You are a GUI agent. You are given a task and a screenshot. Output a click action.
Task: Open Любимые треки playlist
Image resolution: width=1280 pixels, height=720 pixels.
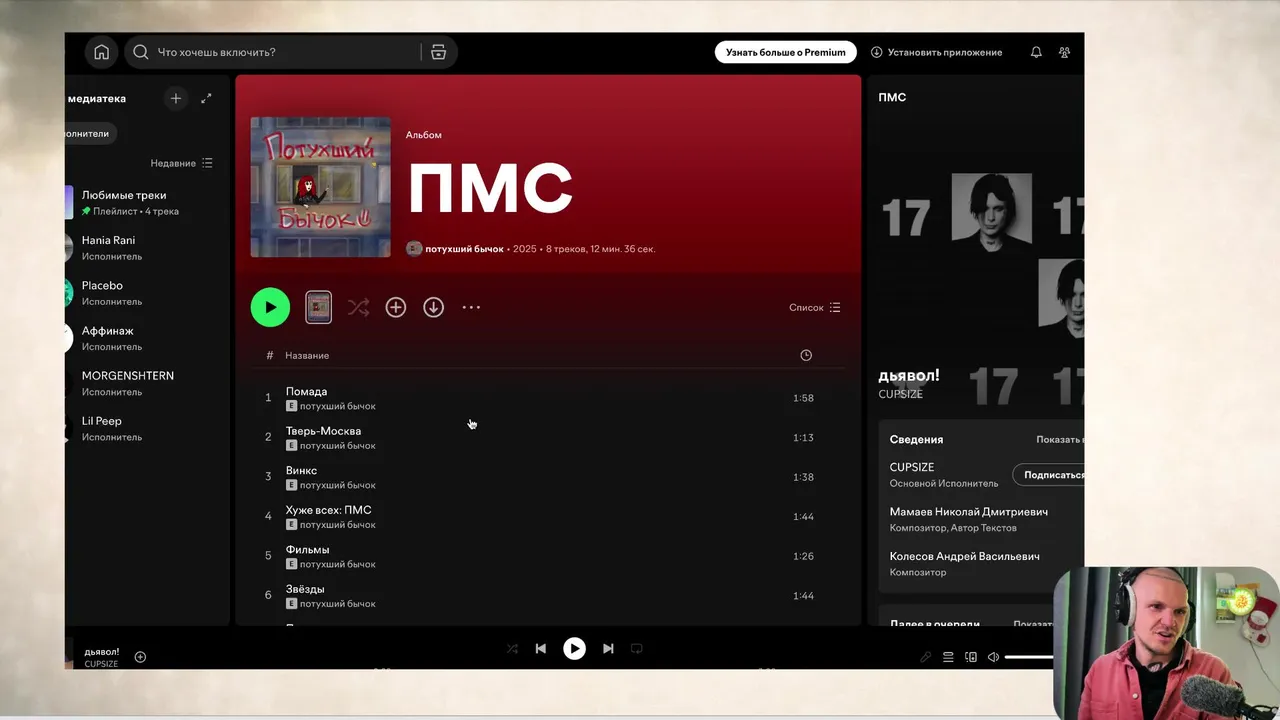point(147,202)
